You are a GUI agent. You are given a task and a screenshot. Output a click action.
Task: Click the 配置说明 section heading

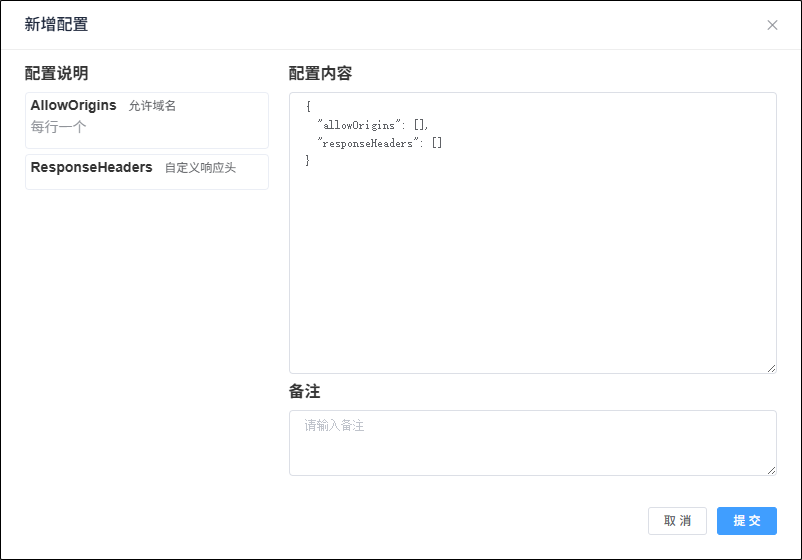56,73
